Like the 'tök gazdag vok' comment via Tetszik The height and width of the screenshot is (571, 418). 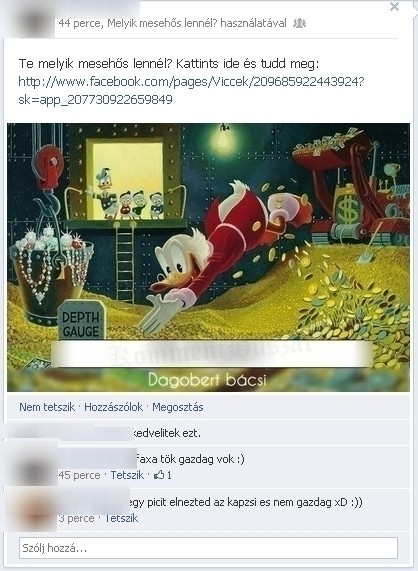point(127,475)
